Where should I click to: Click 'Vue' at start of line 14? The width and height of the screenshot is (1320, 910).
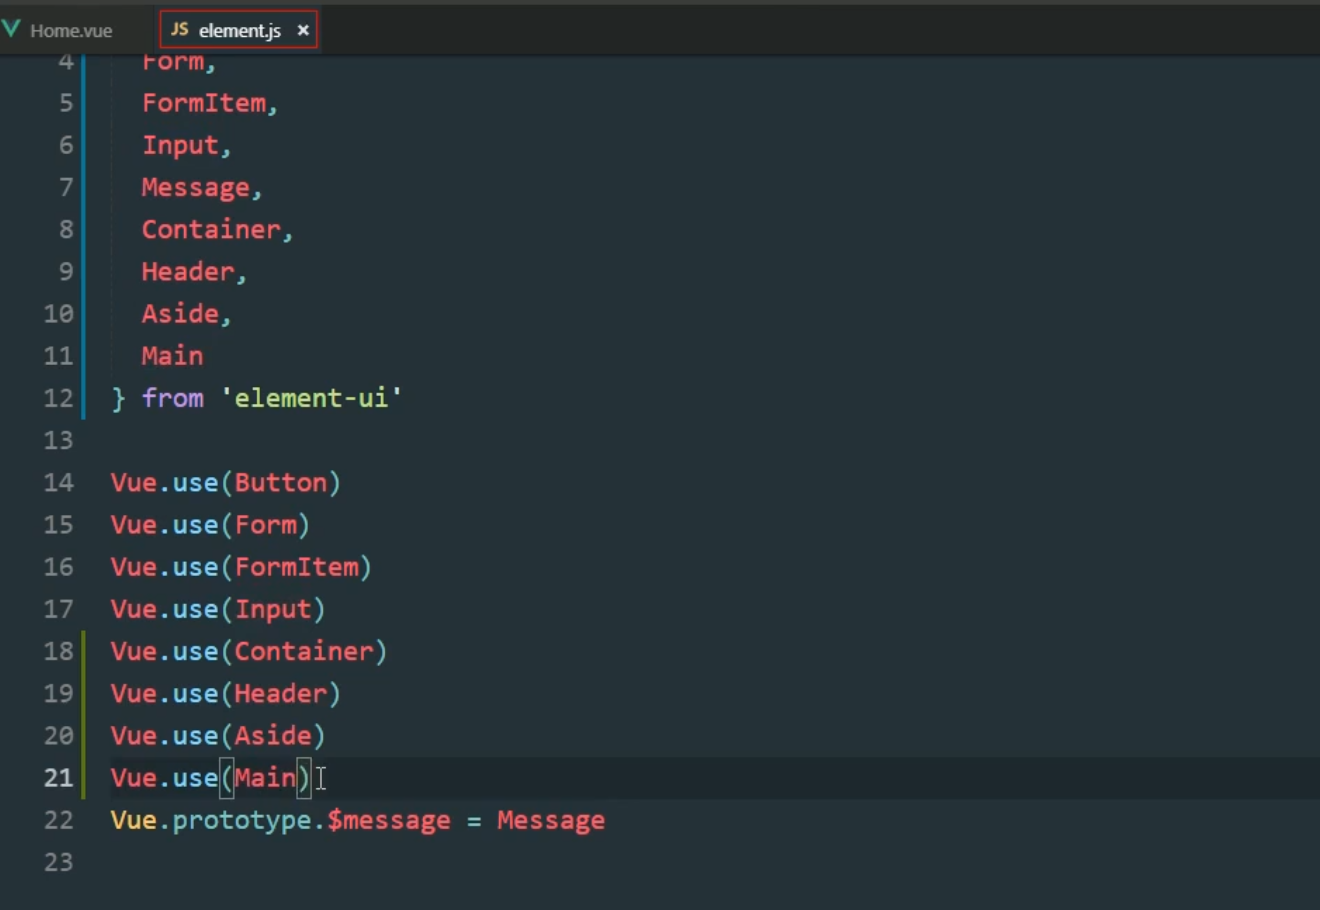(x=134, y=482)
